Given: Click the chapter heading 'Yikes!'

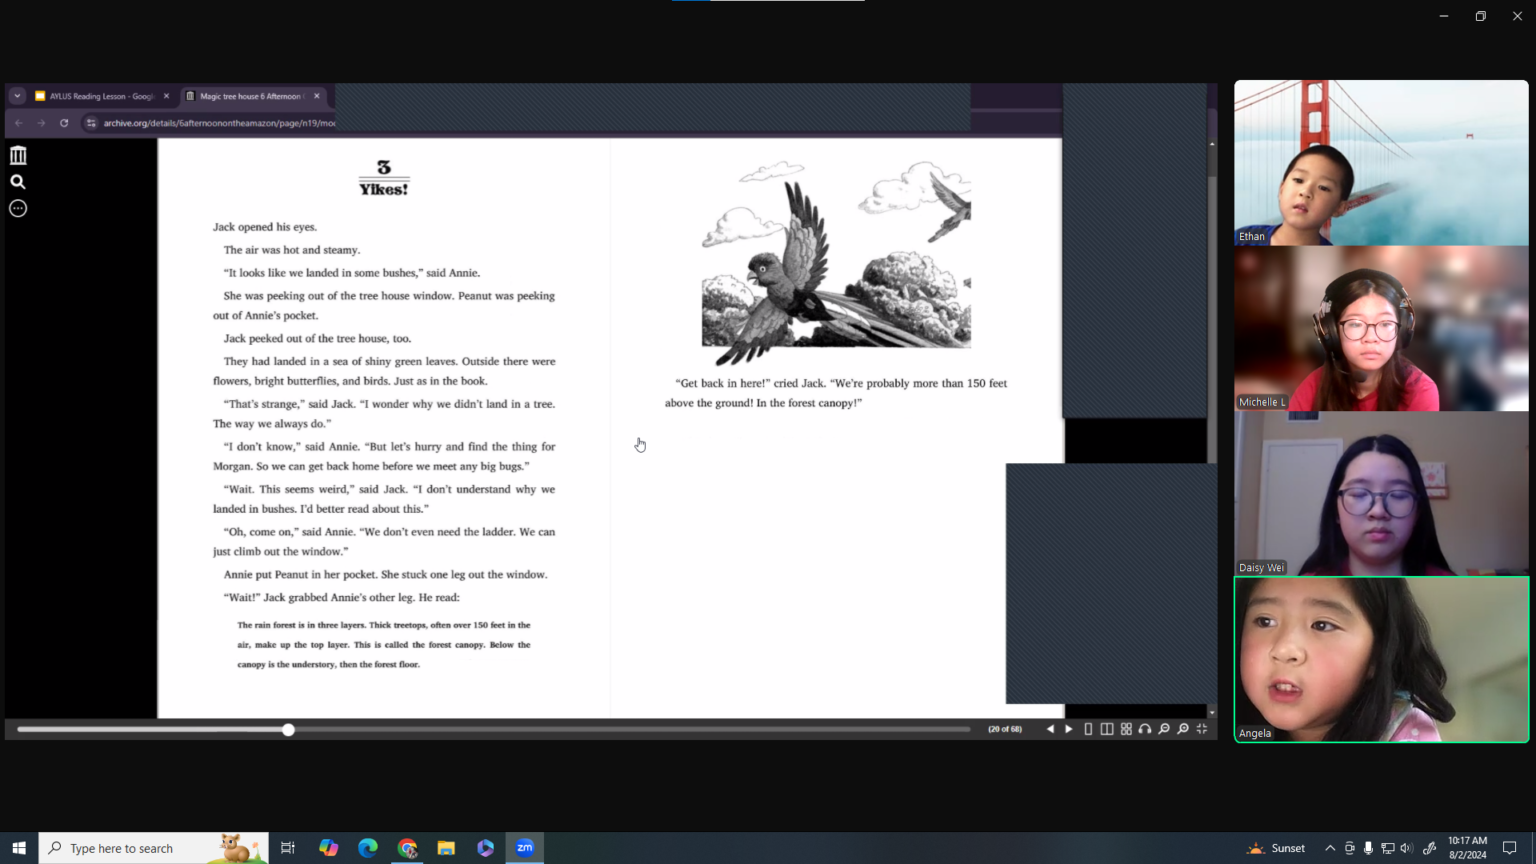Looking at the screenshot, I should pyautogui.click(x=384, y=189).
